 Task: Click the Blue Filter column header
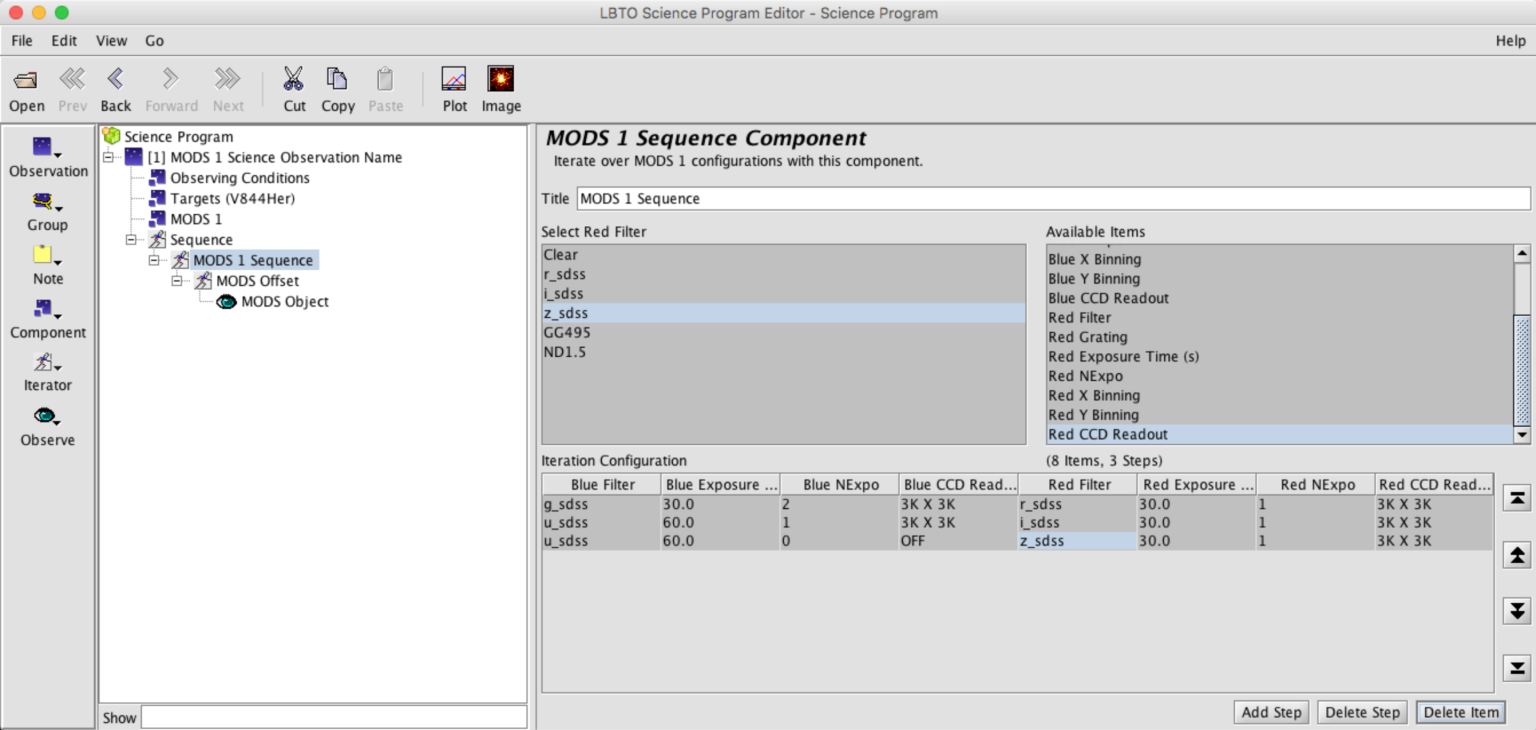click(x=602, y=485)
